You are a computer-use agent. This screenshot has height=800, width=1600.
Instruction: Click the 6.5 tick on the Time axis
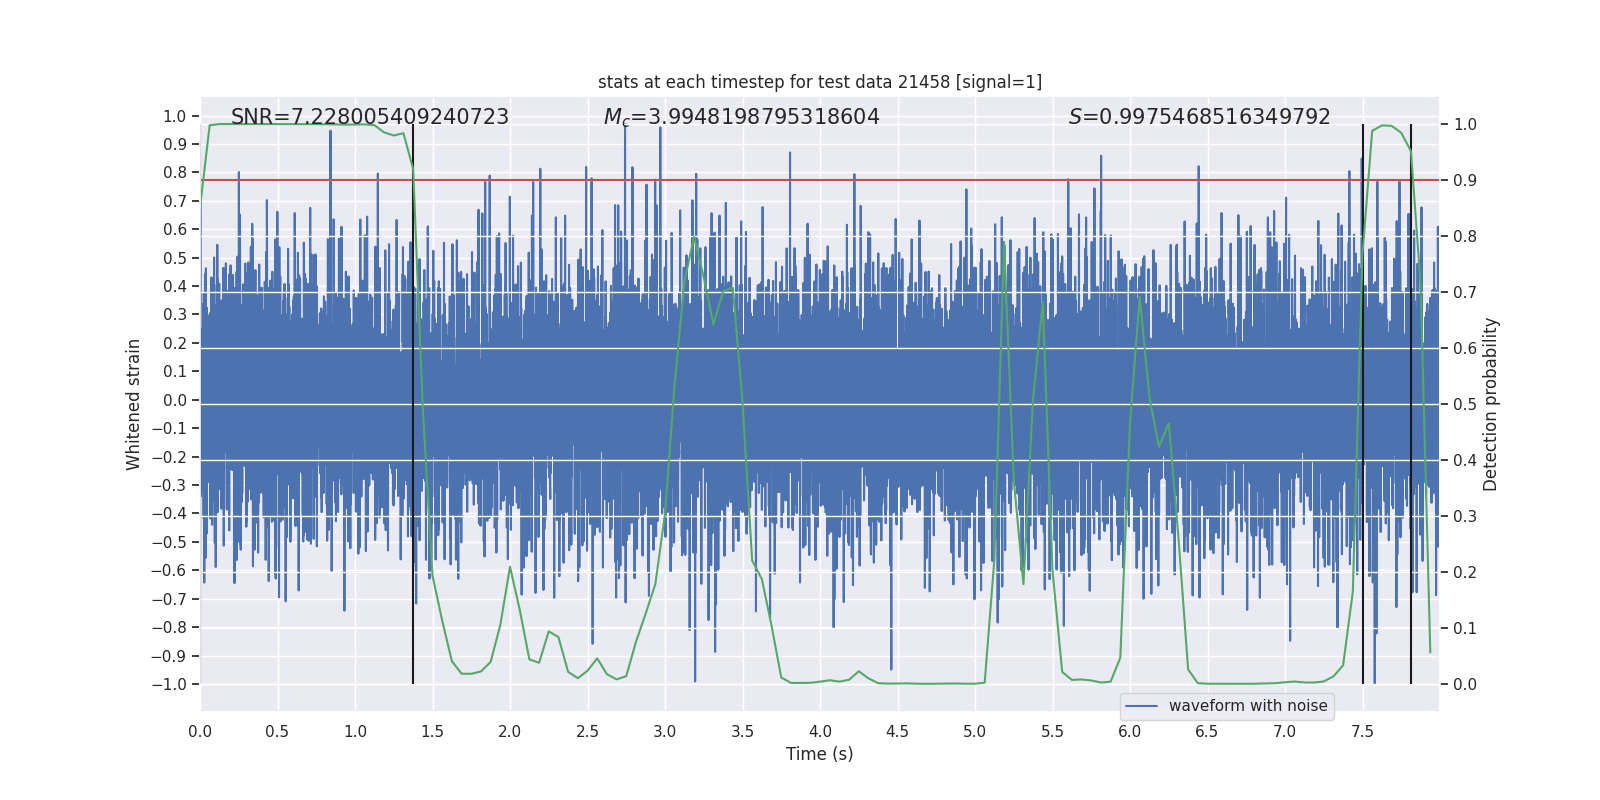click(1207, 731)
